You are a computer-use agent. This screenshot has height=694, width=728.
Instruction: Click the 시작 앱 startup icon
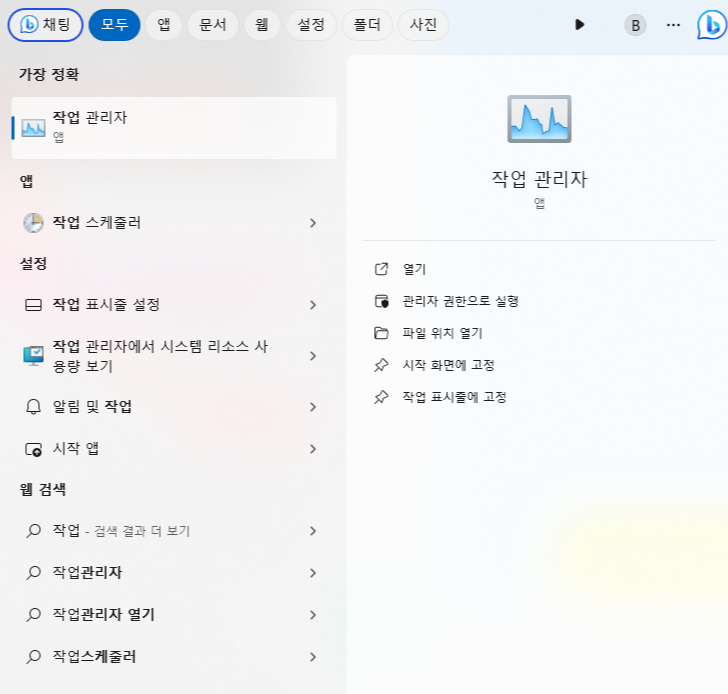pyautogui.click(x=33, y=449)
